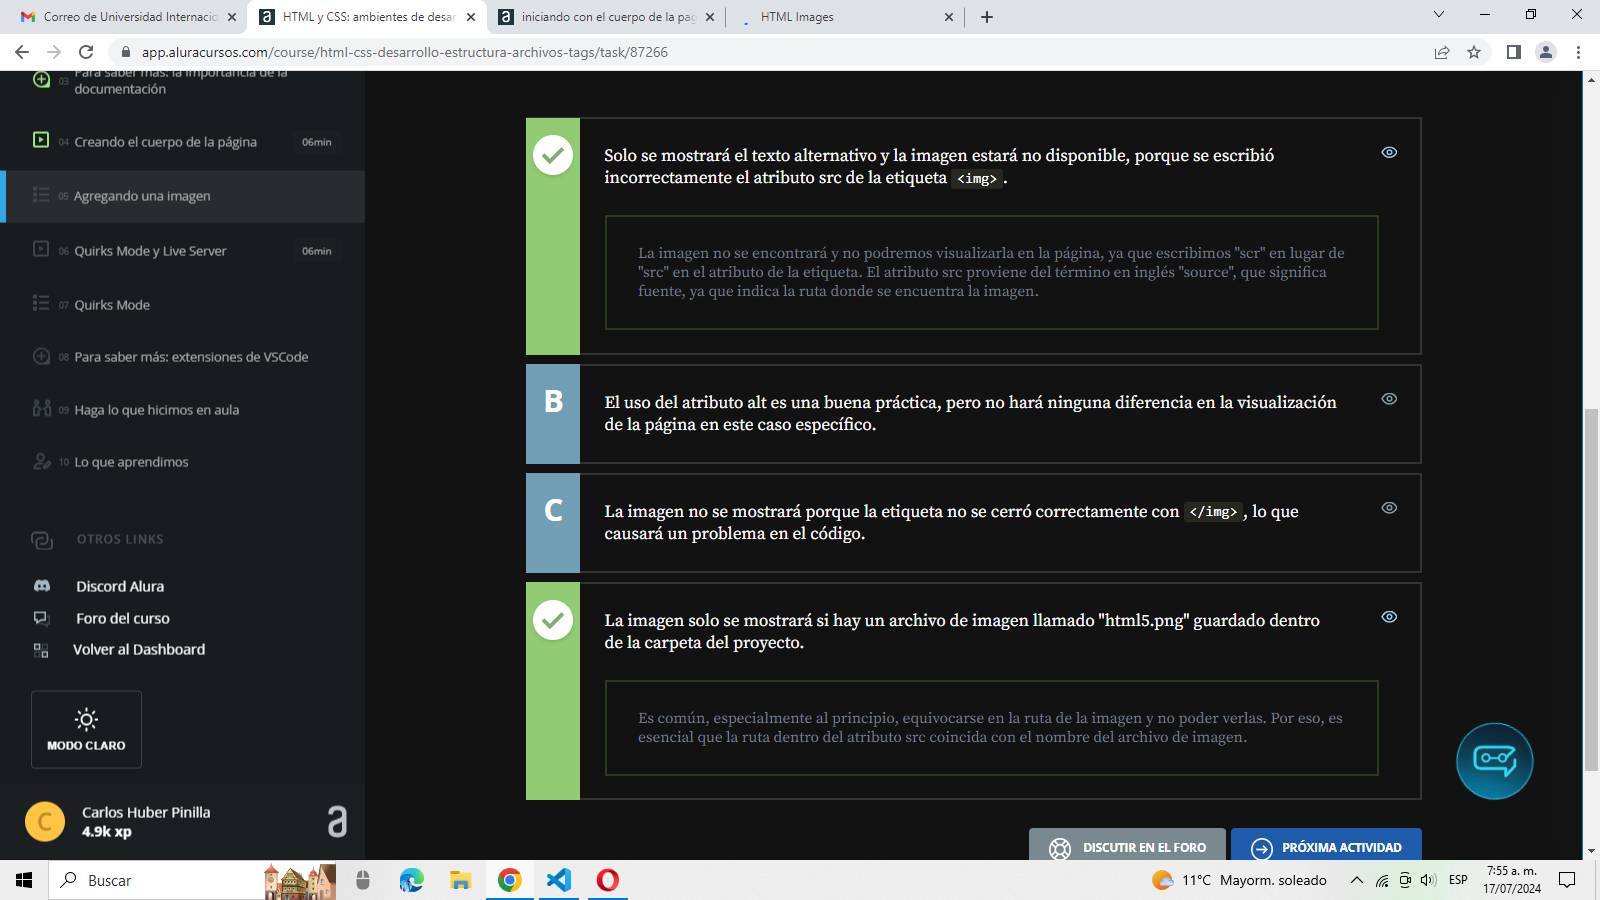Switch to iniciando con el cuerpo tab
Image resolution: width=1600 pixels, height=900 pixels.
pyautogui.click(x=605, y=17)
